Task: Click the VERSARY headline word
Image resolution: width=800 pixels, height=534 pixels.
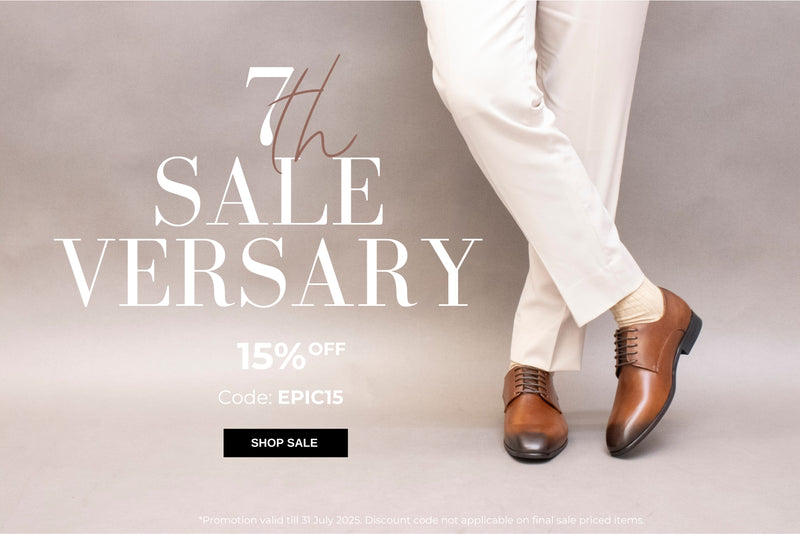Action: coord(268,272)
